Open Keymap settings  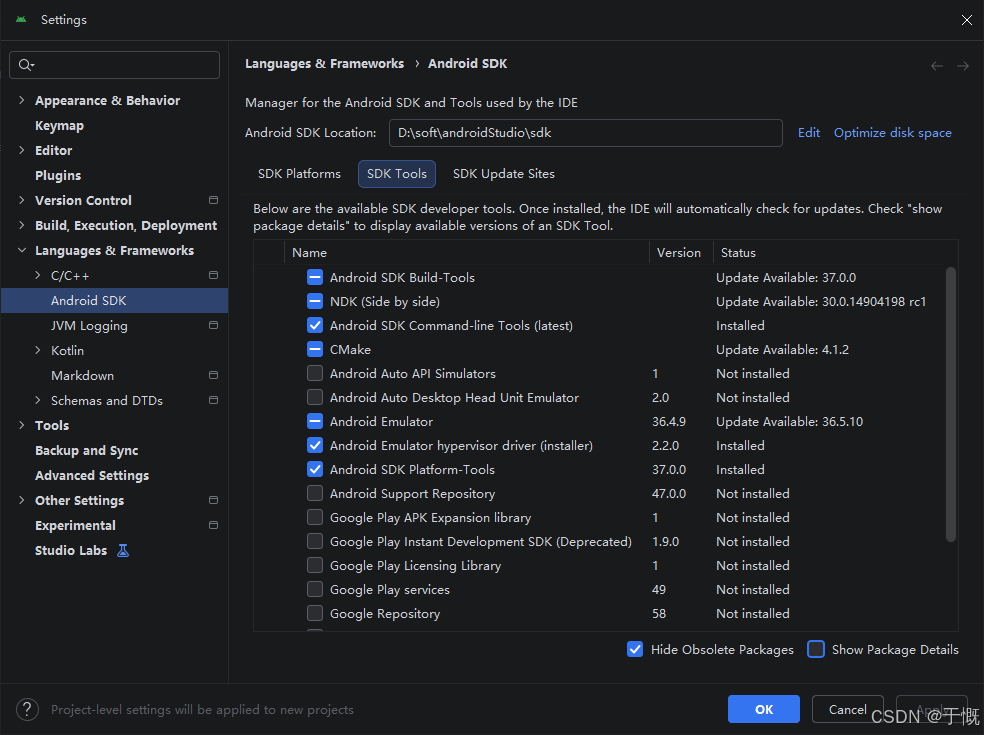point(60,126)
